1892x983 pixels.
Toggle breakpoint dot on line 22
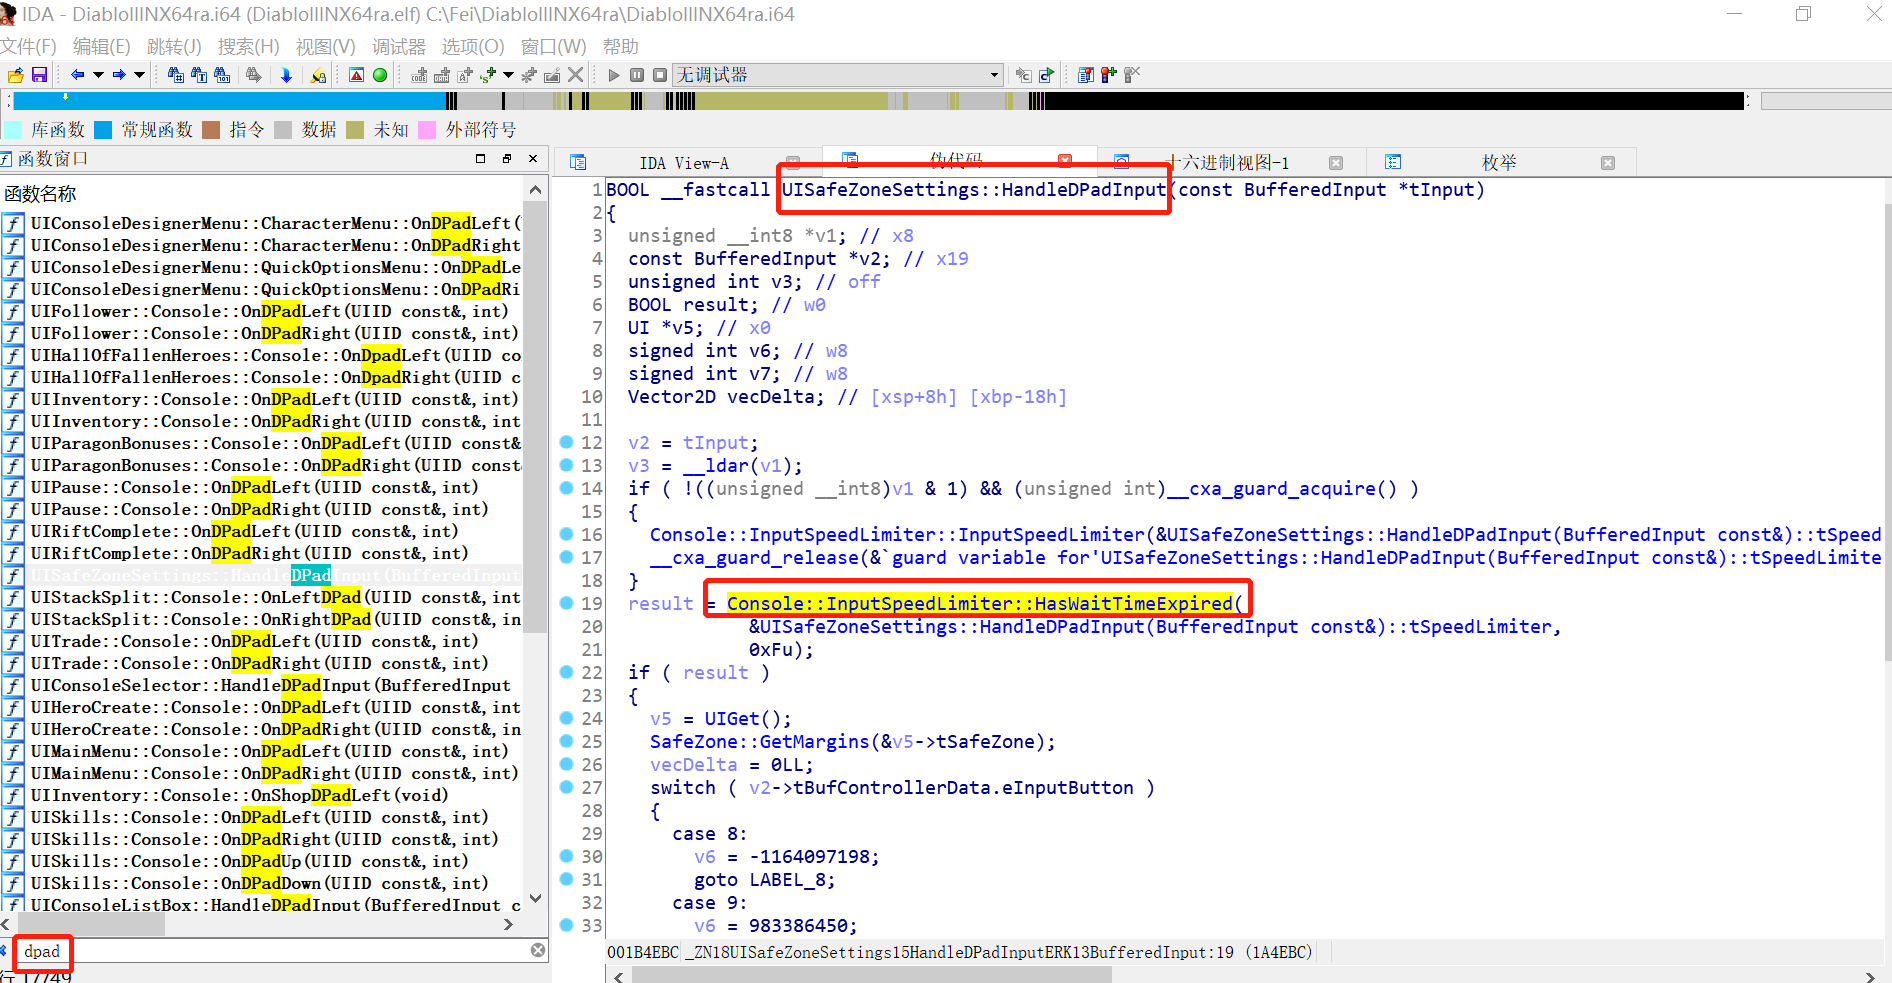pyautogui.click(x=566, y=672)
